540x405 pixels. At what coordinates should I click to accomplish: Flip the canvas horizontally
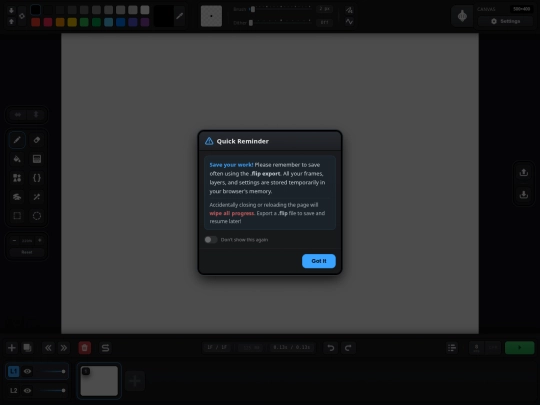tap(18, 115)
